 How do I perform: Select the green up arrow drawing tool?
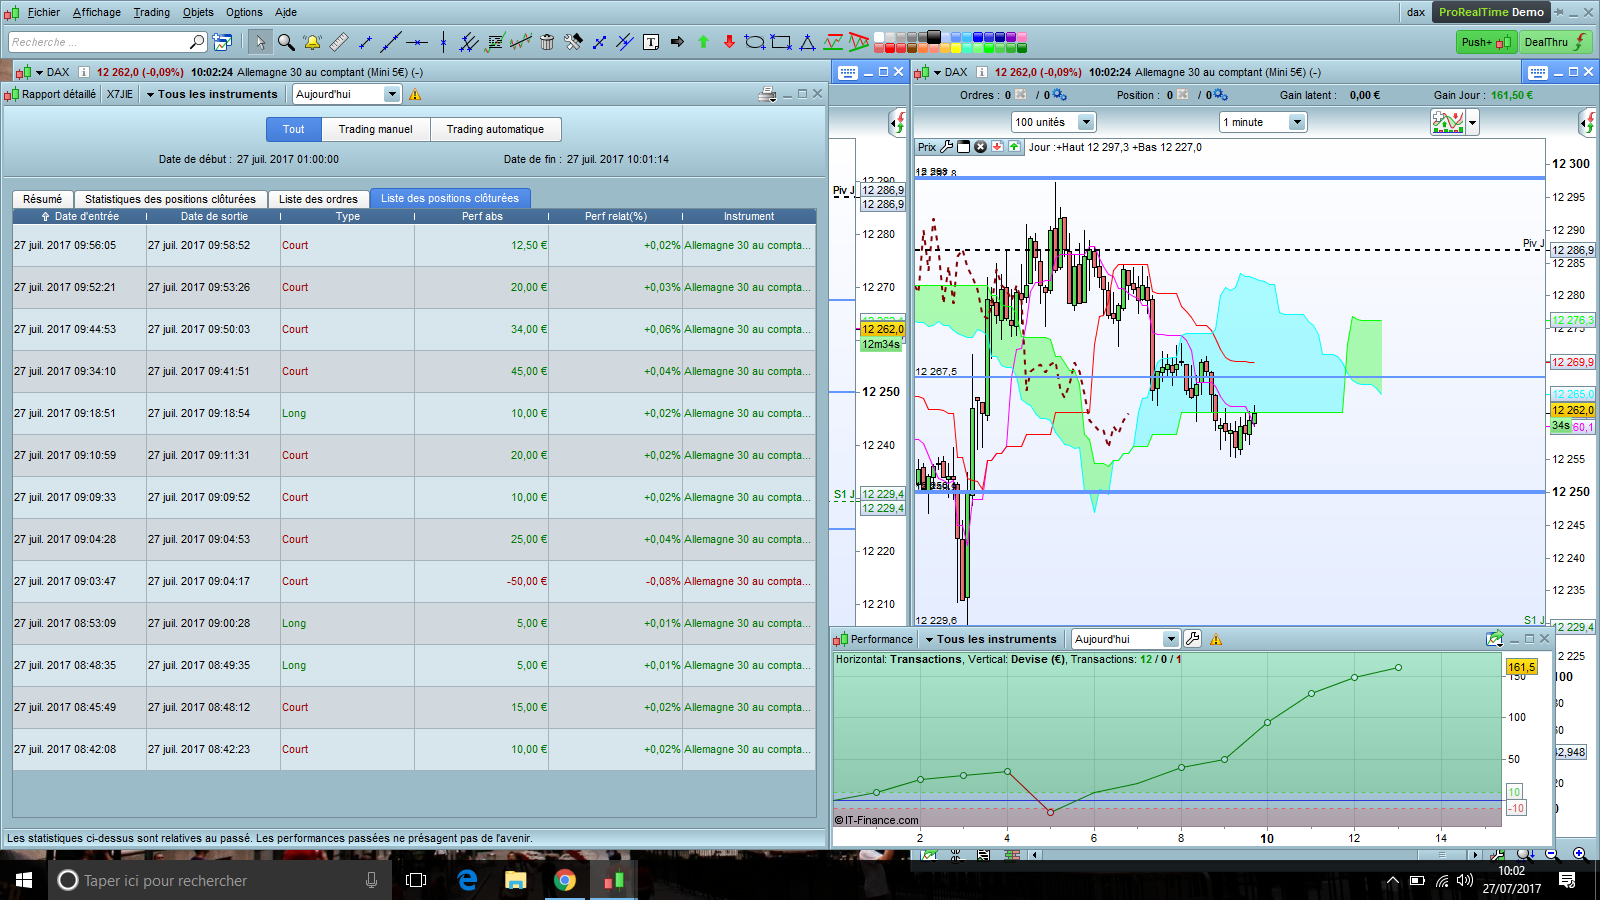703,42
